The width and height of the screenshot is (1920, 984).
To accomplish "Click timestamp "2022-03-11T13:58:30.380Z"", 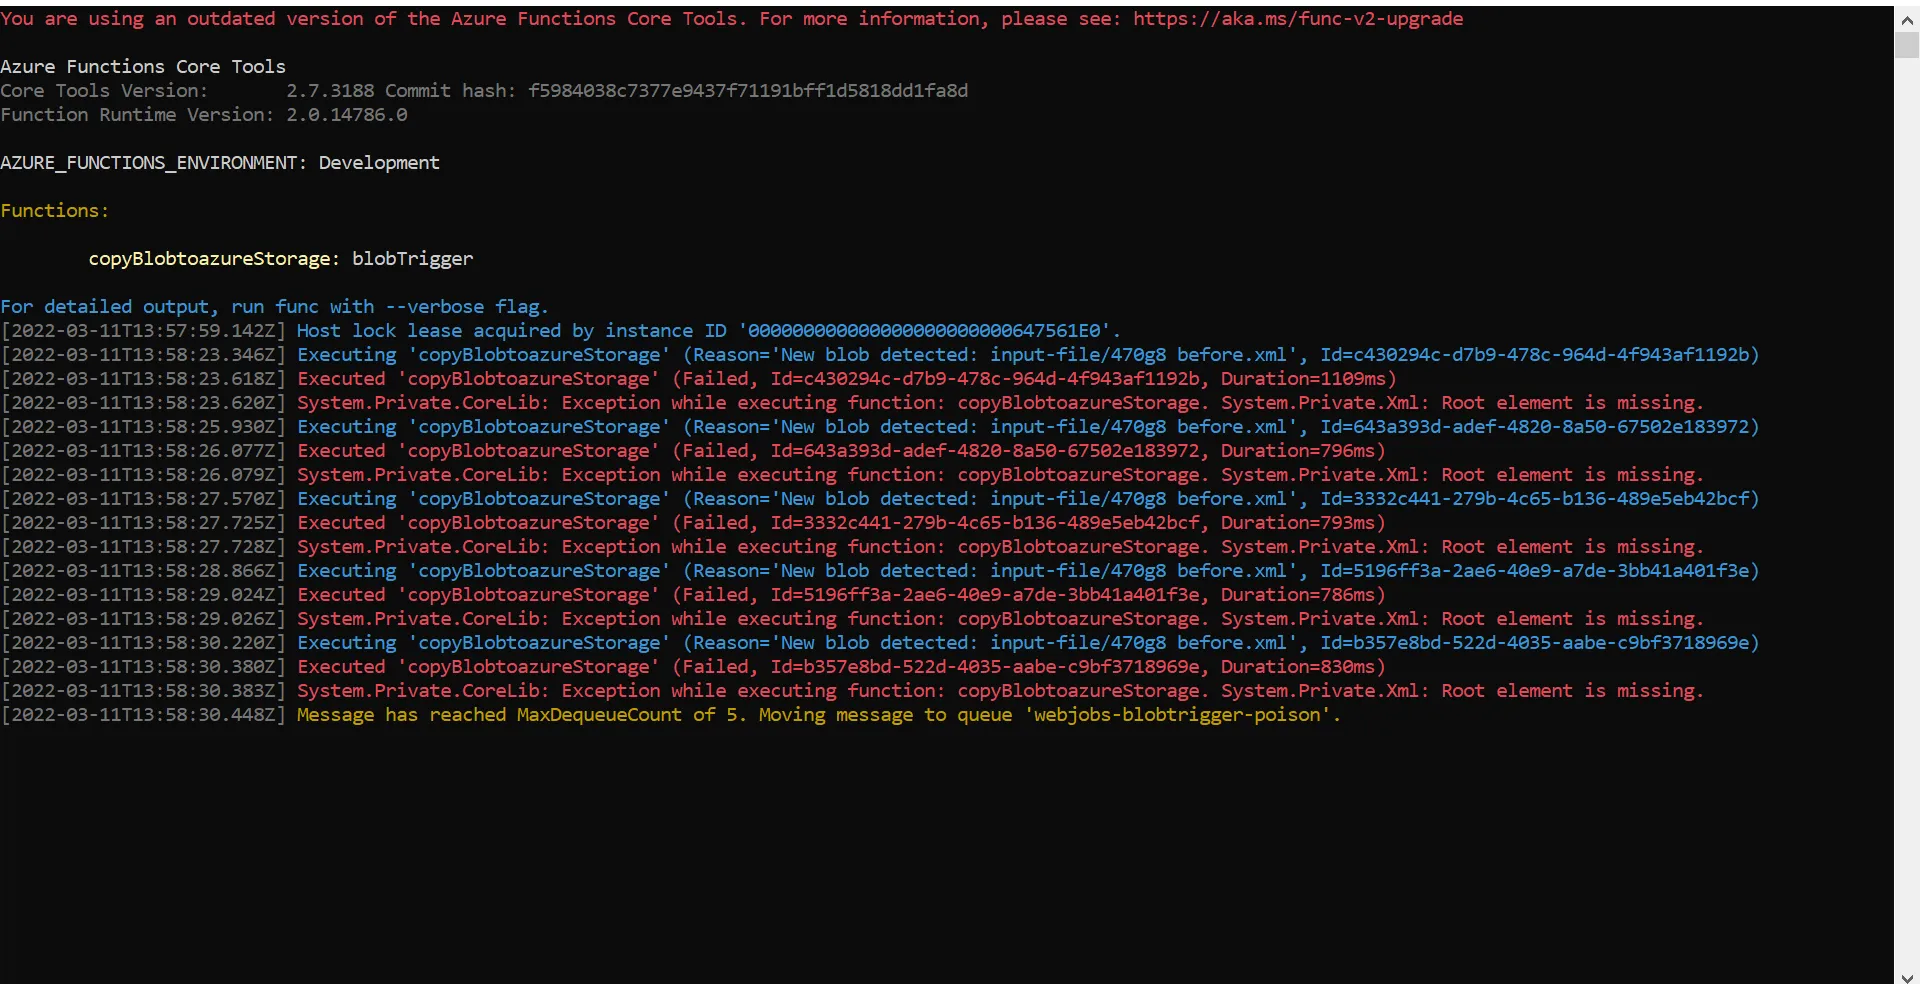I will point(143,667).
